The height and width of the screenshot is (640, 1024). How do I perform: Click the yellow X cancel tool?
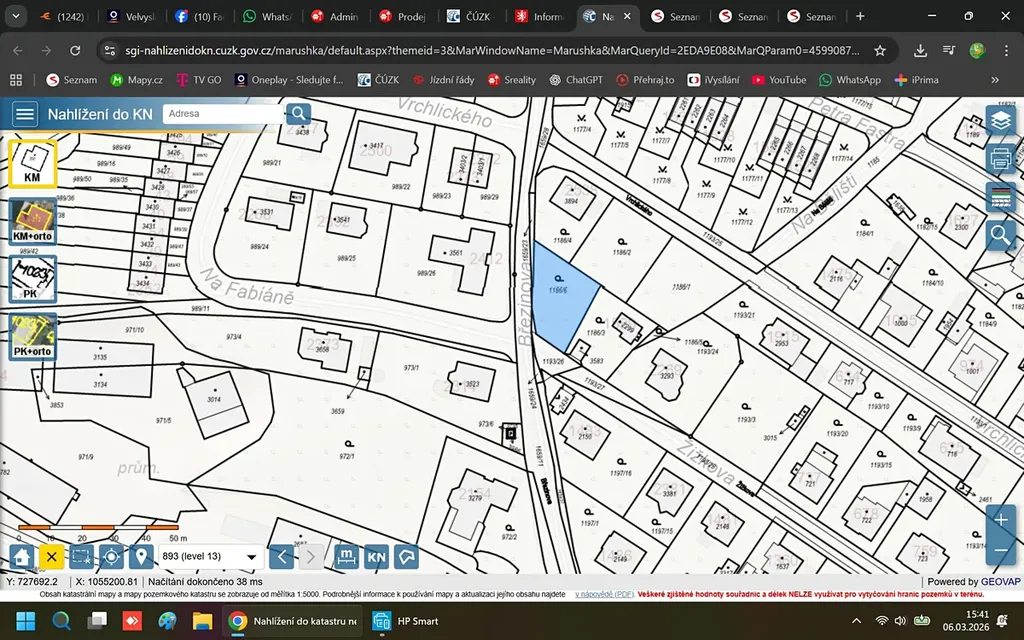tap(52, 557)
